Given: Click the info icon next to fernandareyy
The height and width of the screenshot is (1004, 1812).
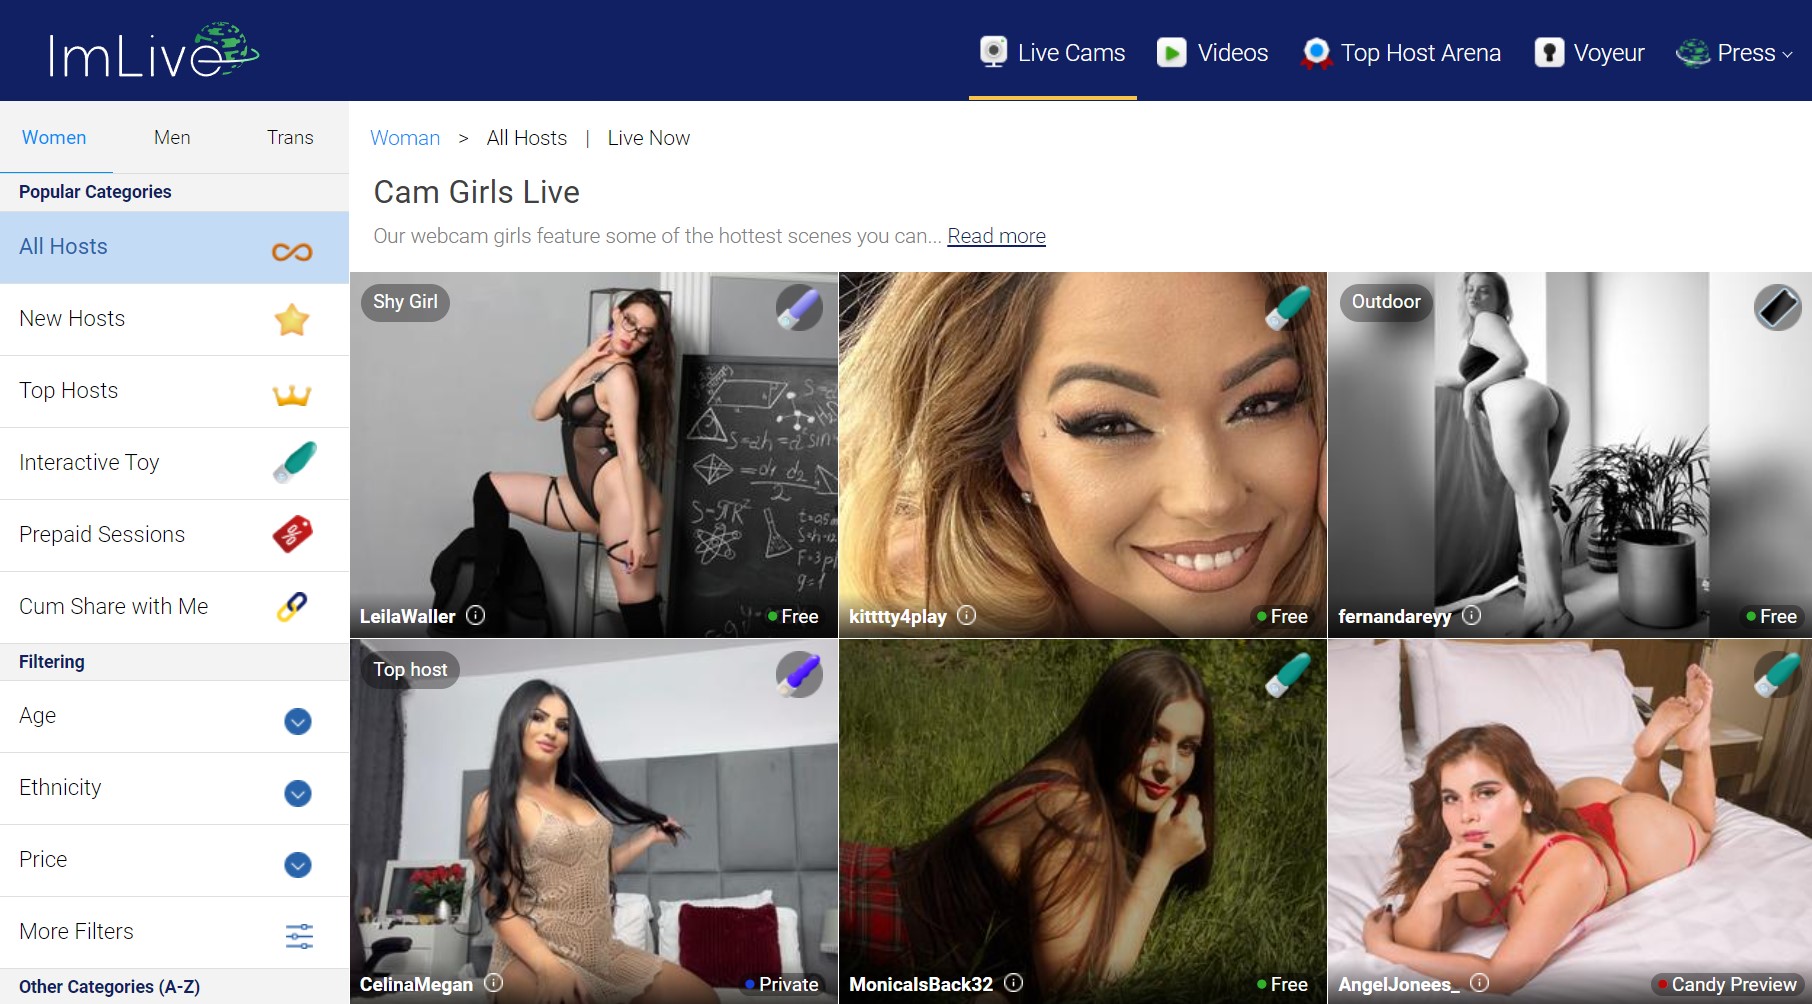Looking at the screenshot, I should click(x=1471, y=616).
